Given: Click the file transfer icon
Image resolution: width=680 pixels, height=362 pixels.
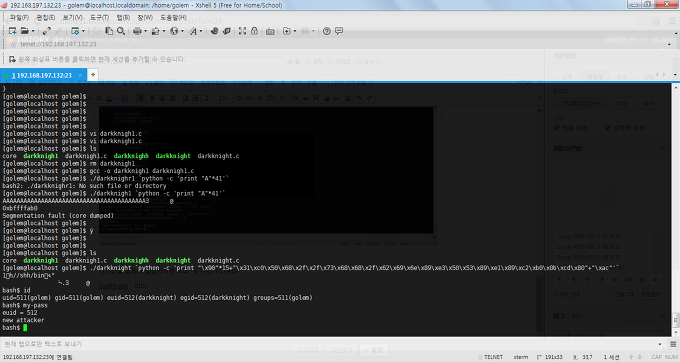Looking at the screenshot, I should point(155,31).
